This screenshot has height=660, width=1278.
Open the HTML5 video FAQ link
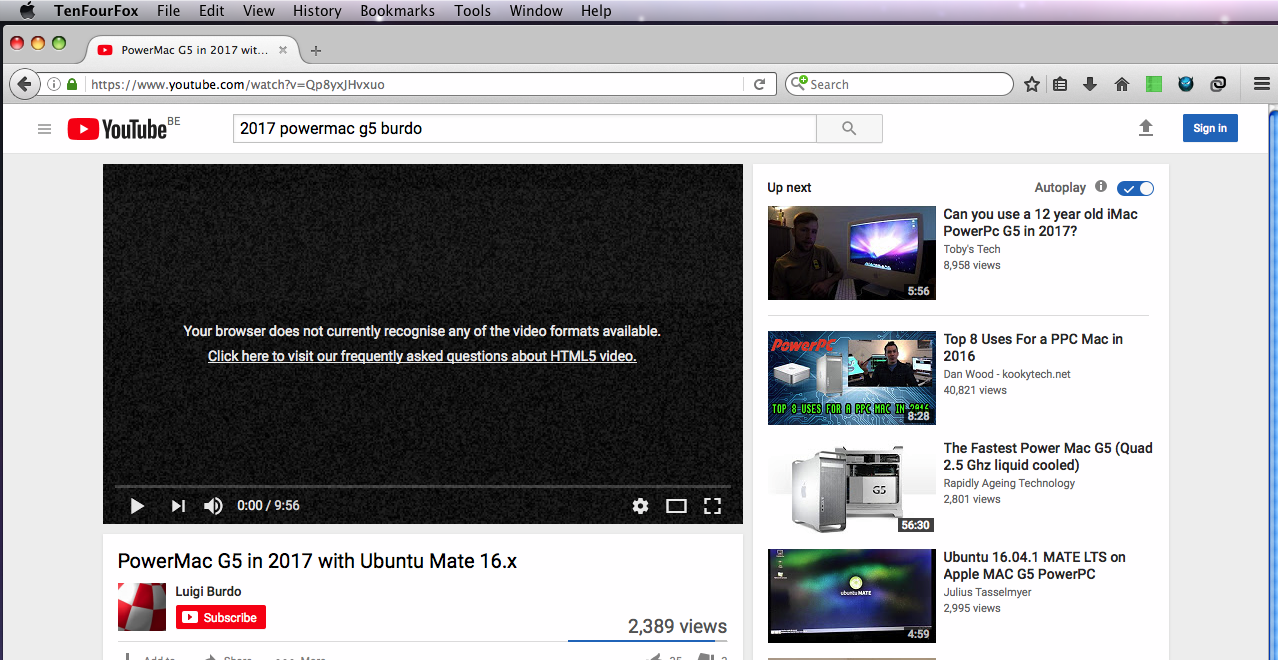click(x=422, y=356)
